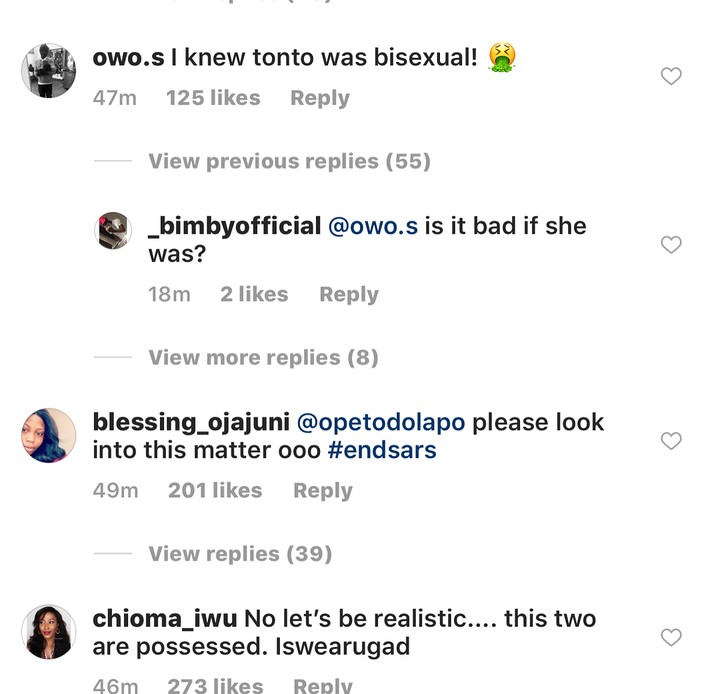Like _bimbyofficial's reply with heart icon
Screen dimensions: 720x694
(x=671, y=245)
